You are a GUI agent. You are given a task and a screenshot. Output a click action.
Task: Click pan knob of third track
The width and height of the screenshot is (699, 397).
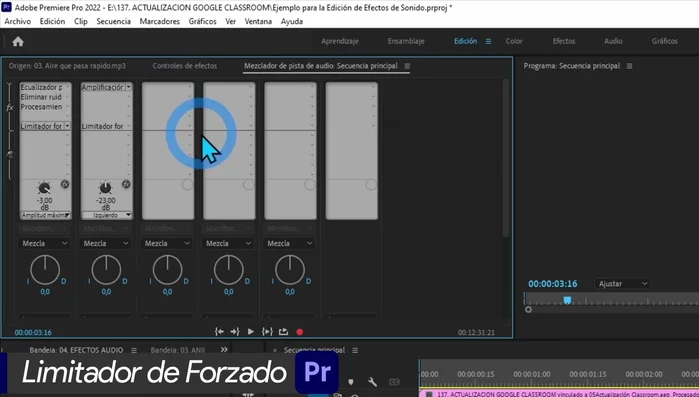coord(167,270)
